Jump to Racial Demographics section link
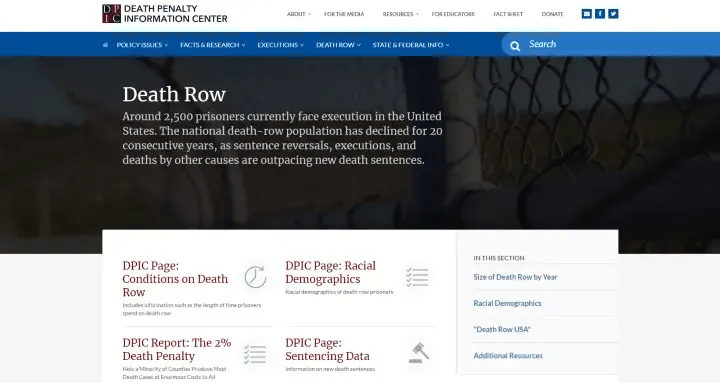 [x=507, y=303]
